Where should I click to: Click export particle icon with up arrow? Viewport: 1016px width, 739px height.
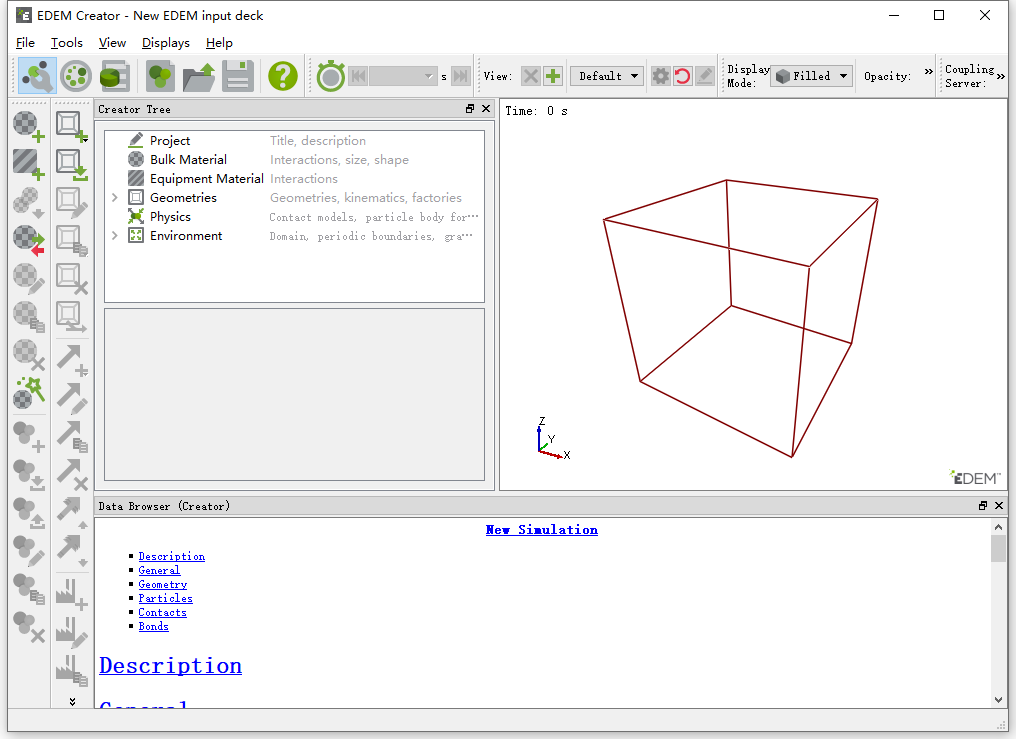[29, 513]
